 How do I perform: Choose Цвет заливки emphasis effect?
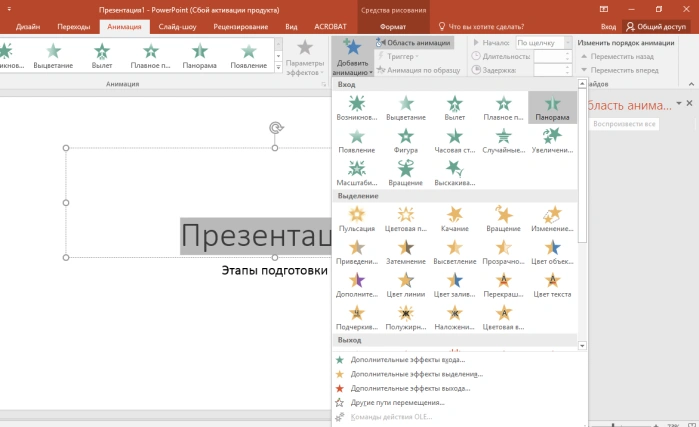[x=455, y=285]
